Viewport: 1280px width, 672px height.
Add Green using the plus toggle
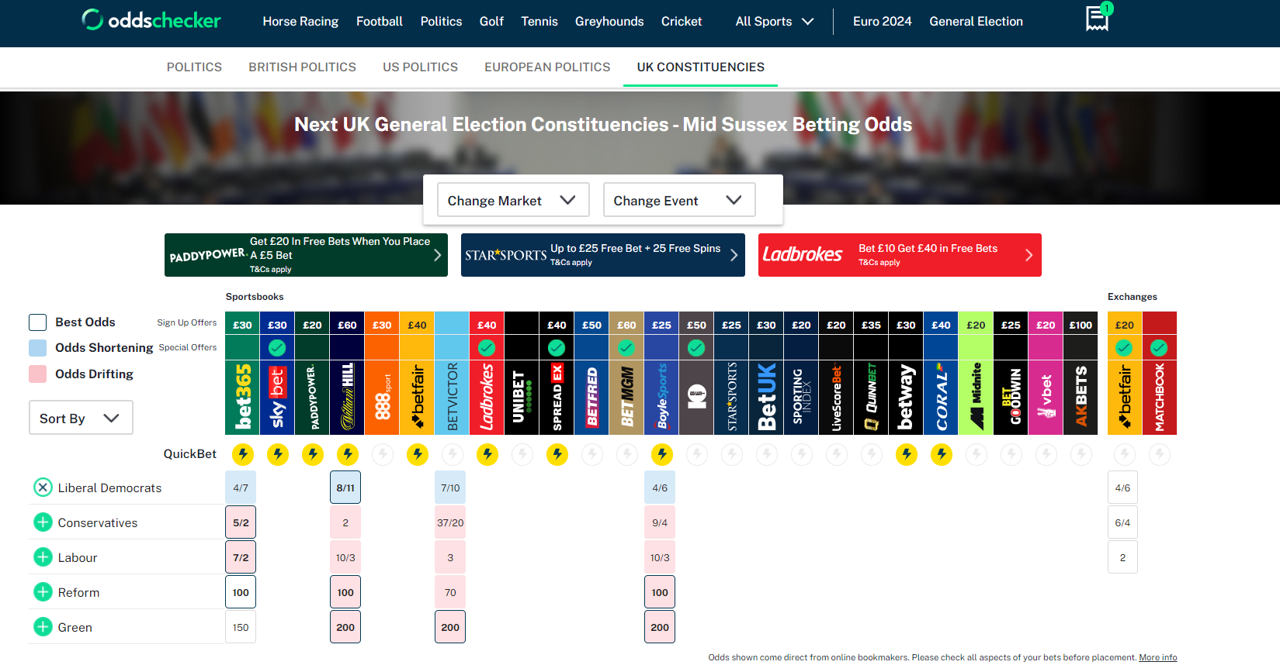(43, 628)
